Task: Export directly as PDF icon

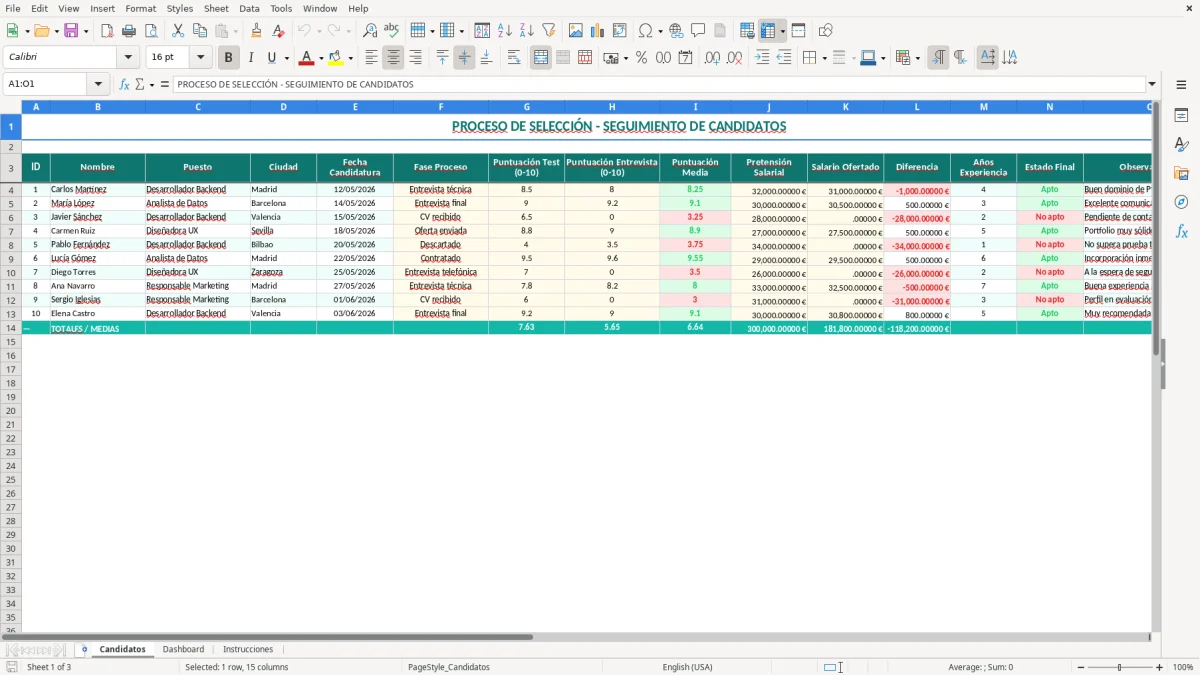Action: click(107, 31)
